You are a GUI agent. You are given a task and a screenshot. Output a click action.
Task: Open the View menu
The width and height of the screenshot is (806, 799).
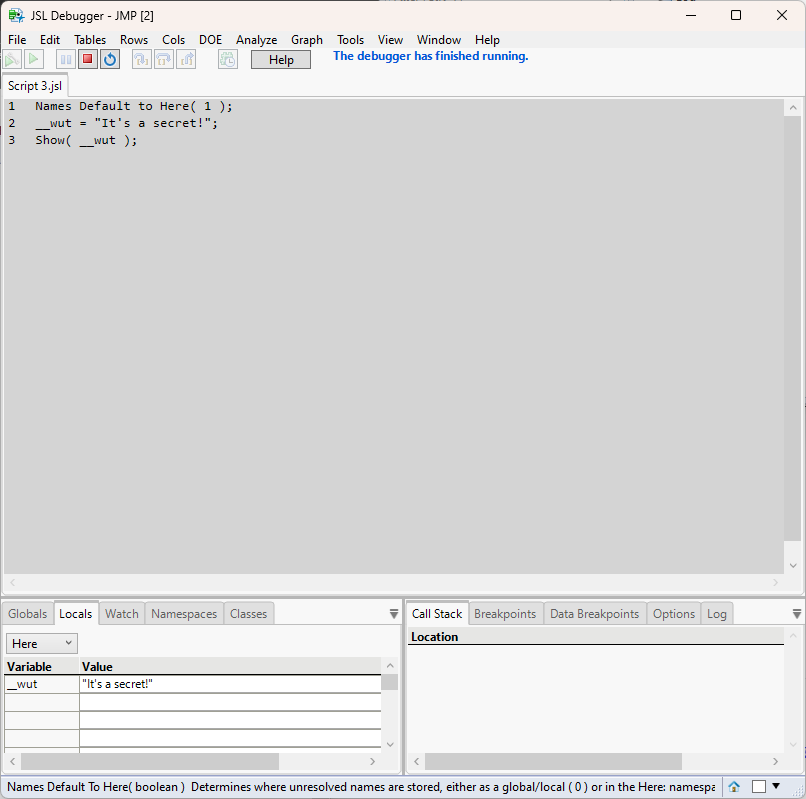click(390, 40)
